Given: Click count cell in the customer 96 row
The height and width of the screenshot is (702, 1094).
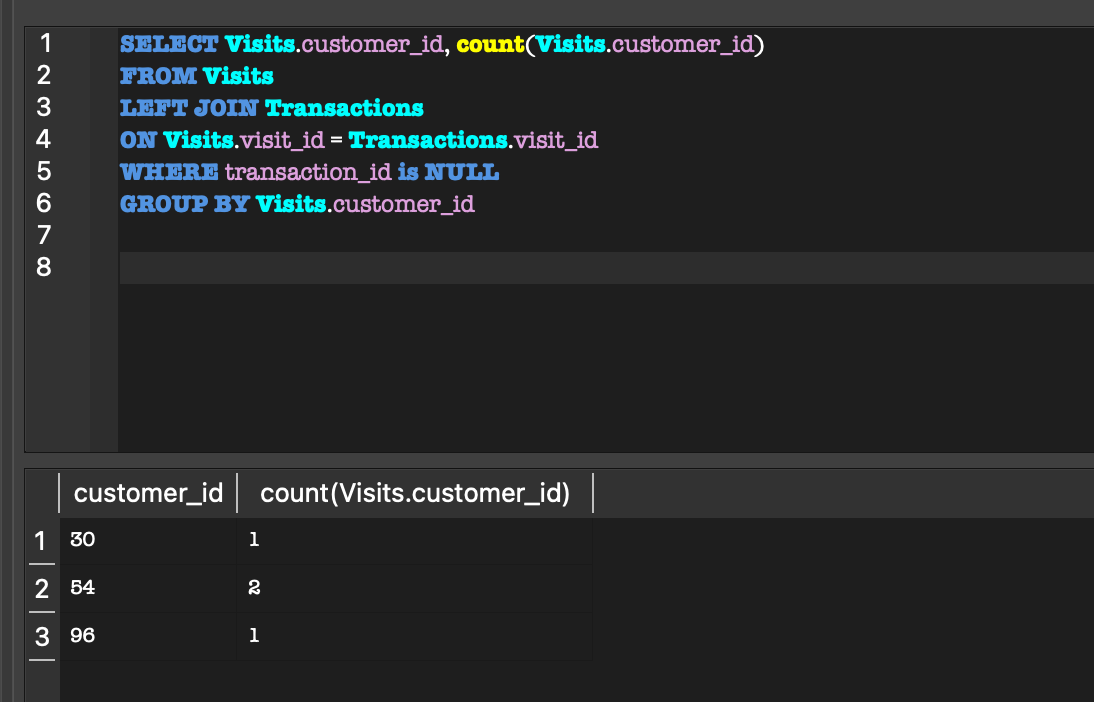Looking at the screenshot, I should tap(414, 635).
